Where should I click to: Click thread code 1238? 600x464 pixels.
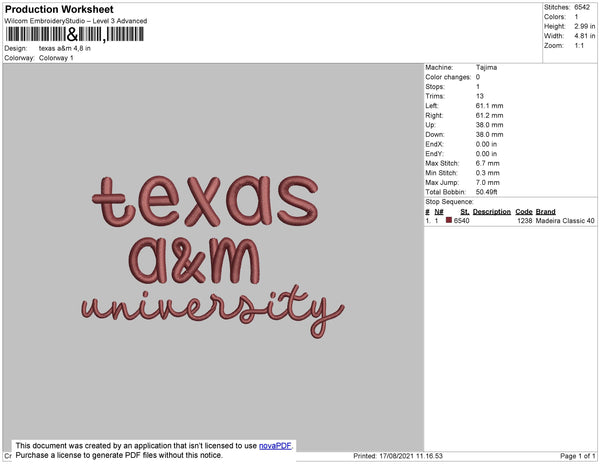525,221
